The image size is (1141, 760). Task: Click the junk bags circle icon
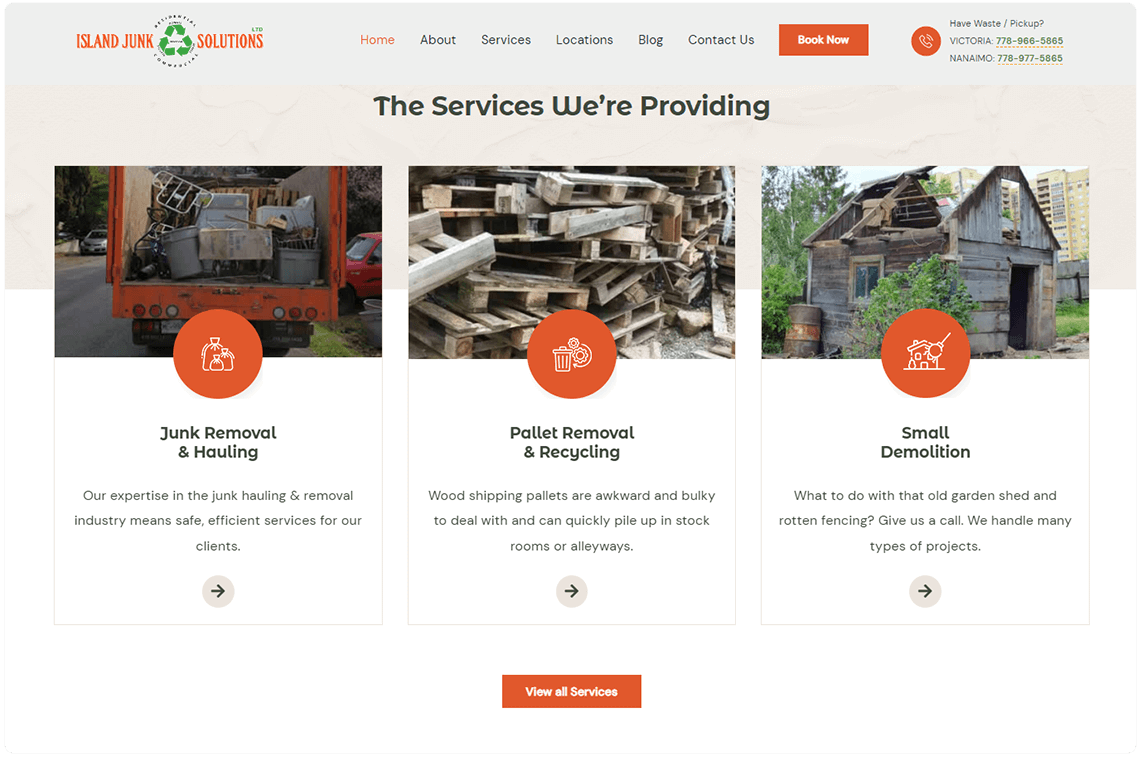pos(218,354)
